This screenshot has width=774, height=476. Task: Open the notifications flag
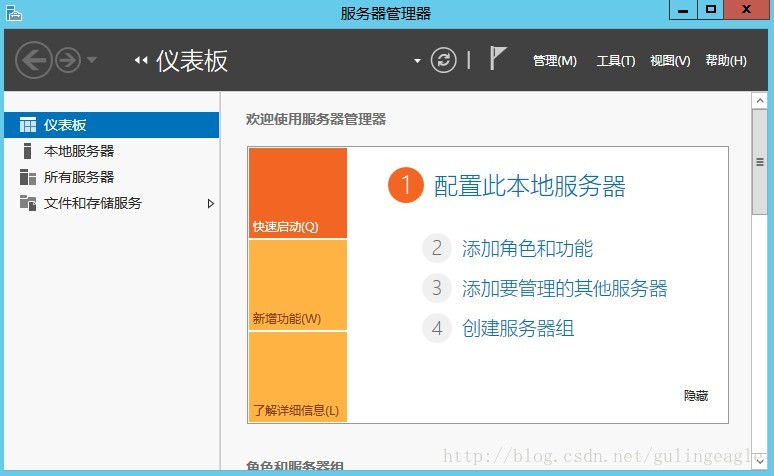click(498, 58)
